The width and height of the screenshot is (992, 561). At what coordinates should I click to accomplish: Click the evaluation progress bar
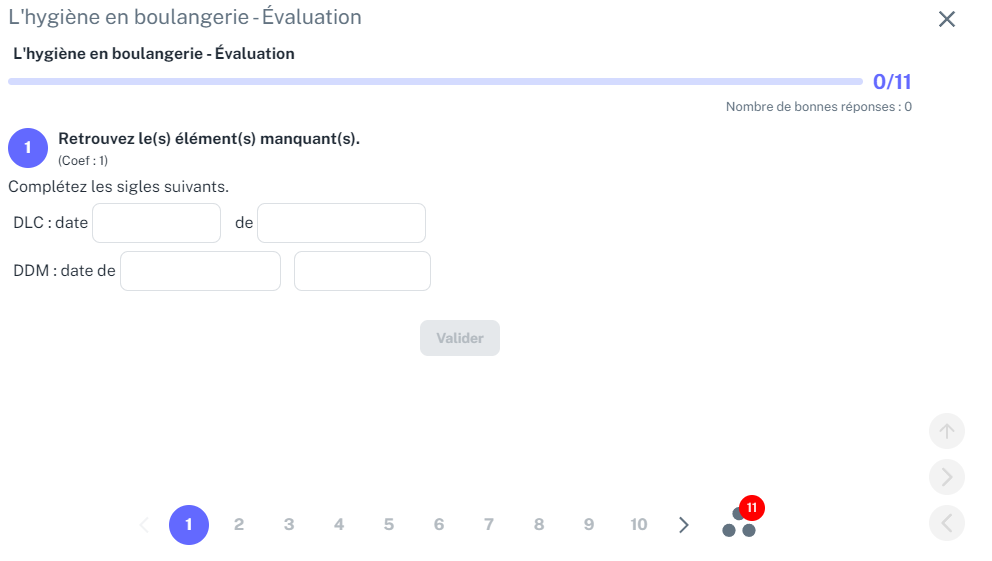point(435,82)
